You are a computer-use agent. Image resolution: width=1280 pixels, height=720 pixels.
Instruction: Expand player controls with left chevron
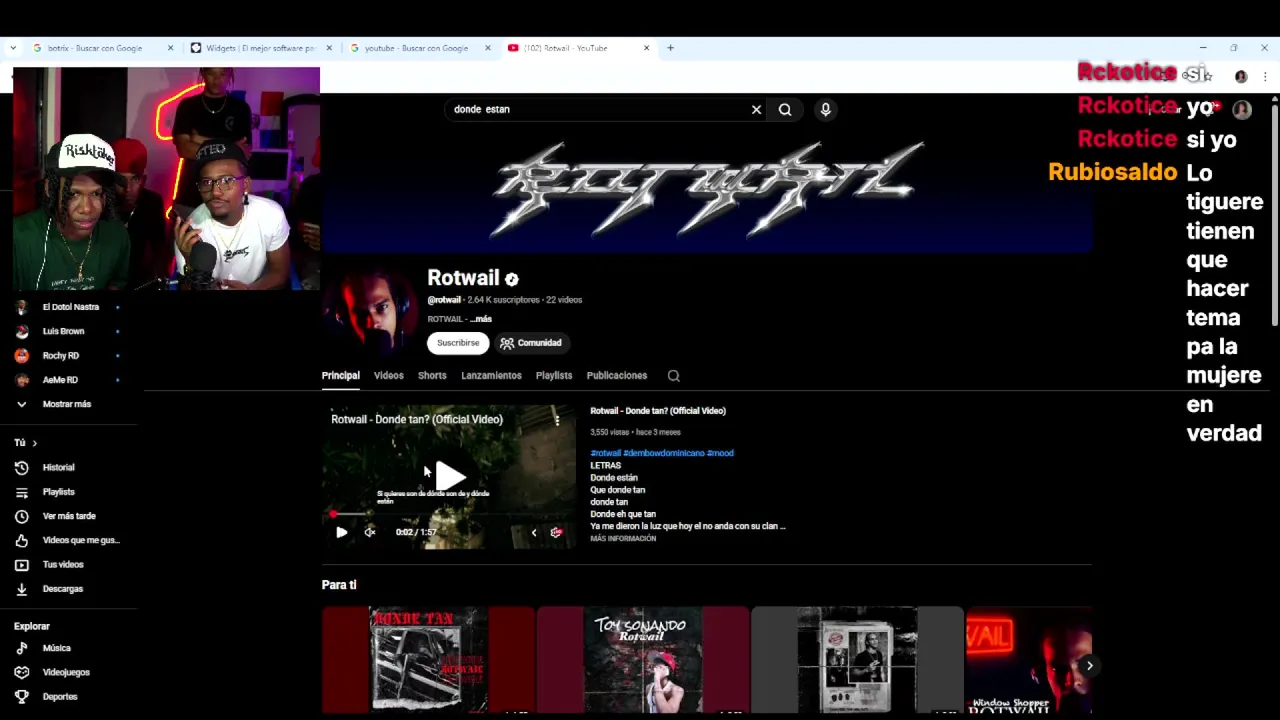click(533, 532)
